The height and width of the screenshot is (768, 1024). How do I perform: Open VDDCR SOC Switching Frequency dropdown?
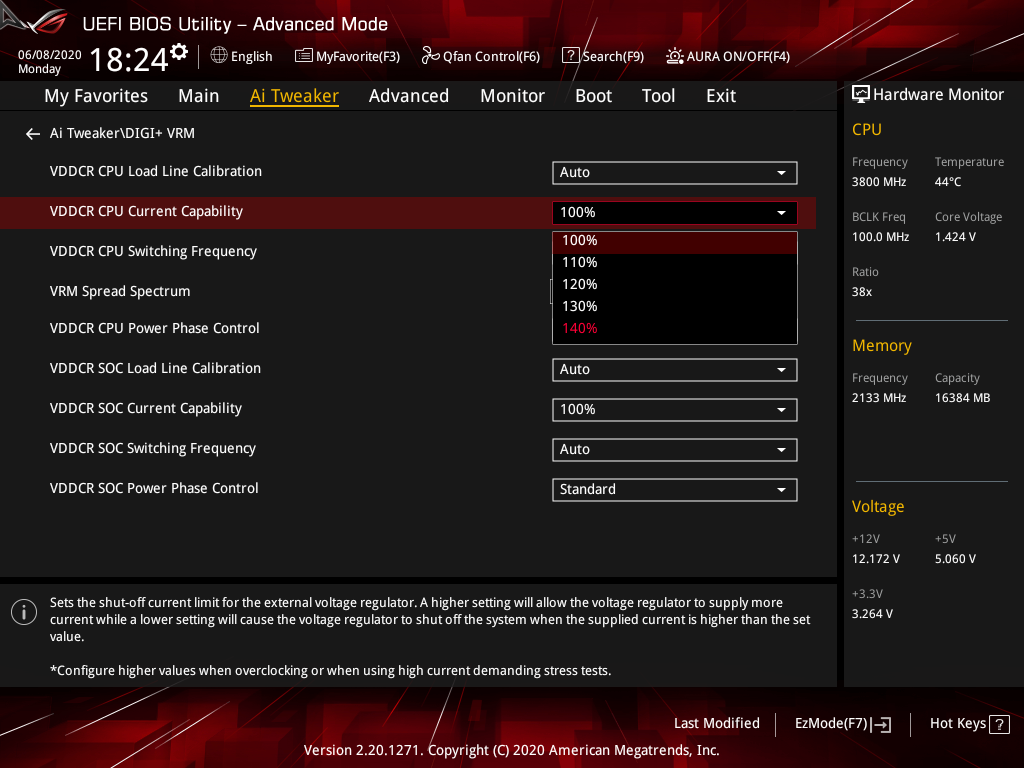(x=675, y=450)
